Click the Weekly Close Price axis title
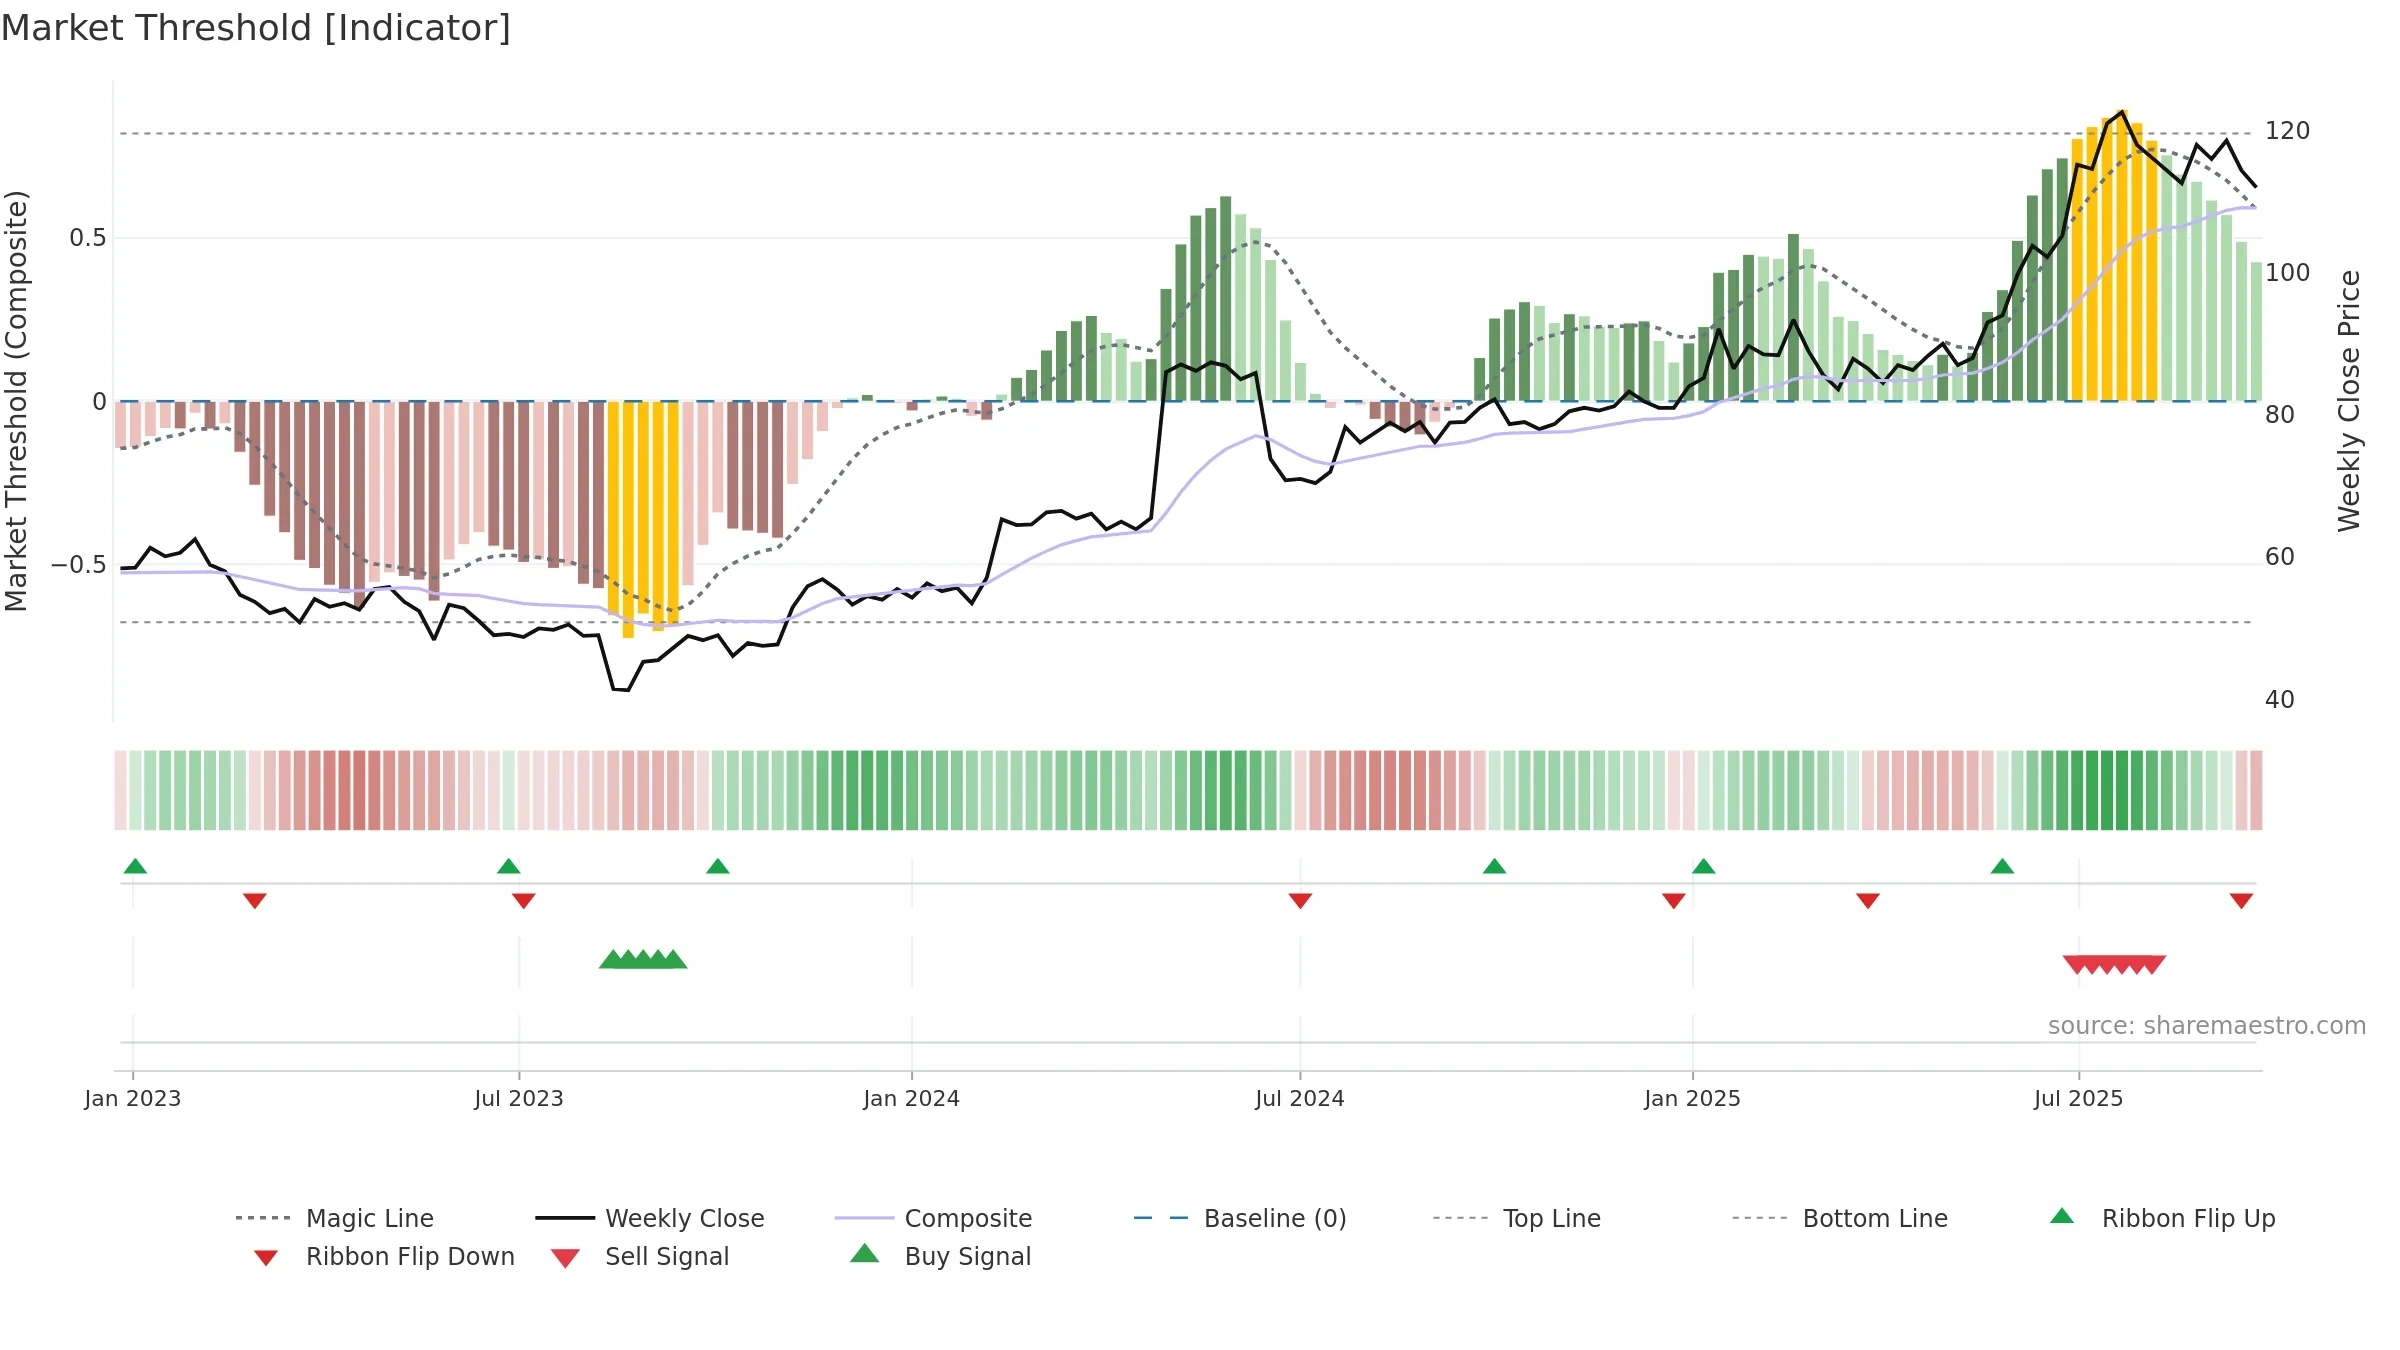Screen dimensions: 2400x1350 tap(2349, 401)
